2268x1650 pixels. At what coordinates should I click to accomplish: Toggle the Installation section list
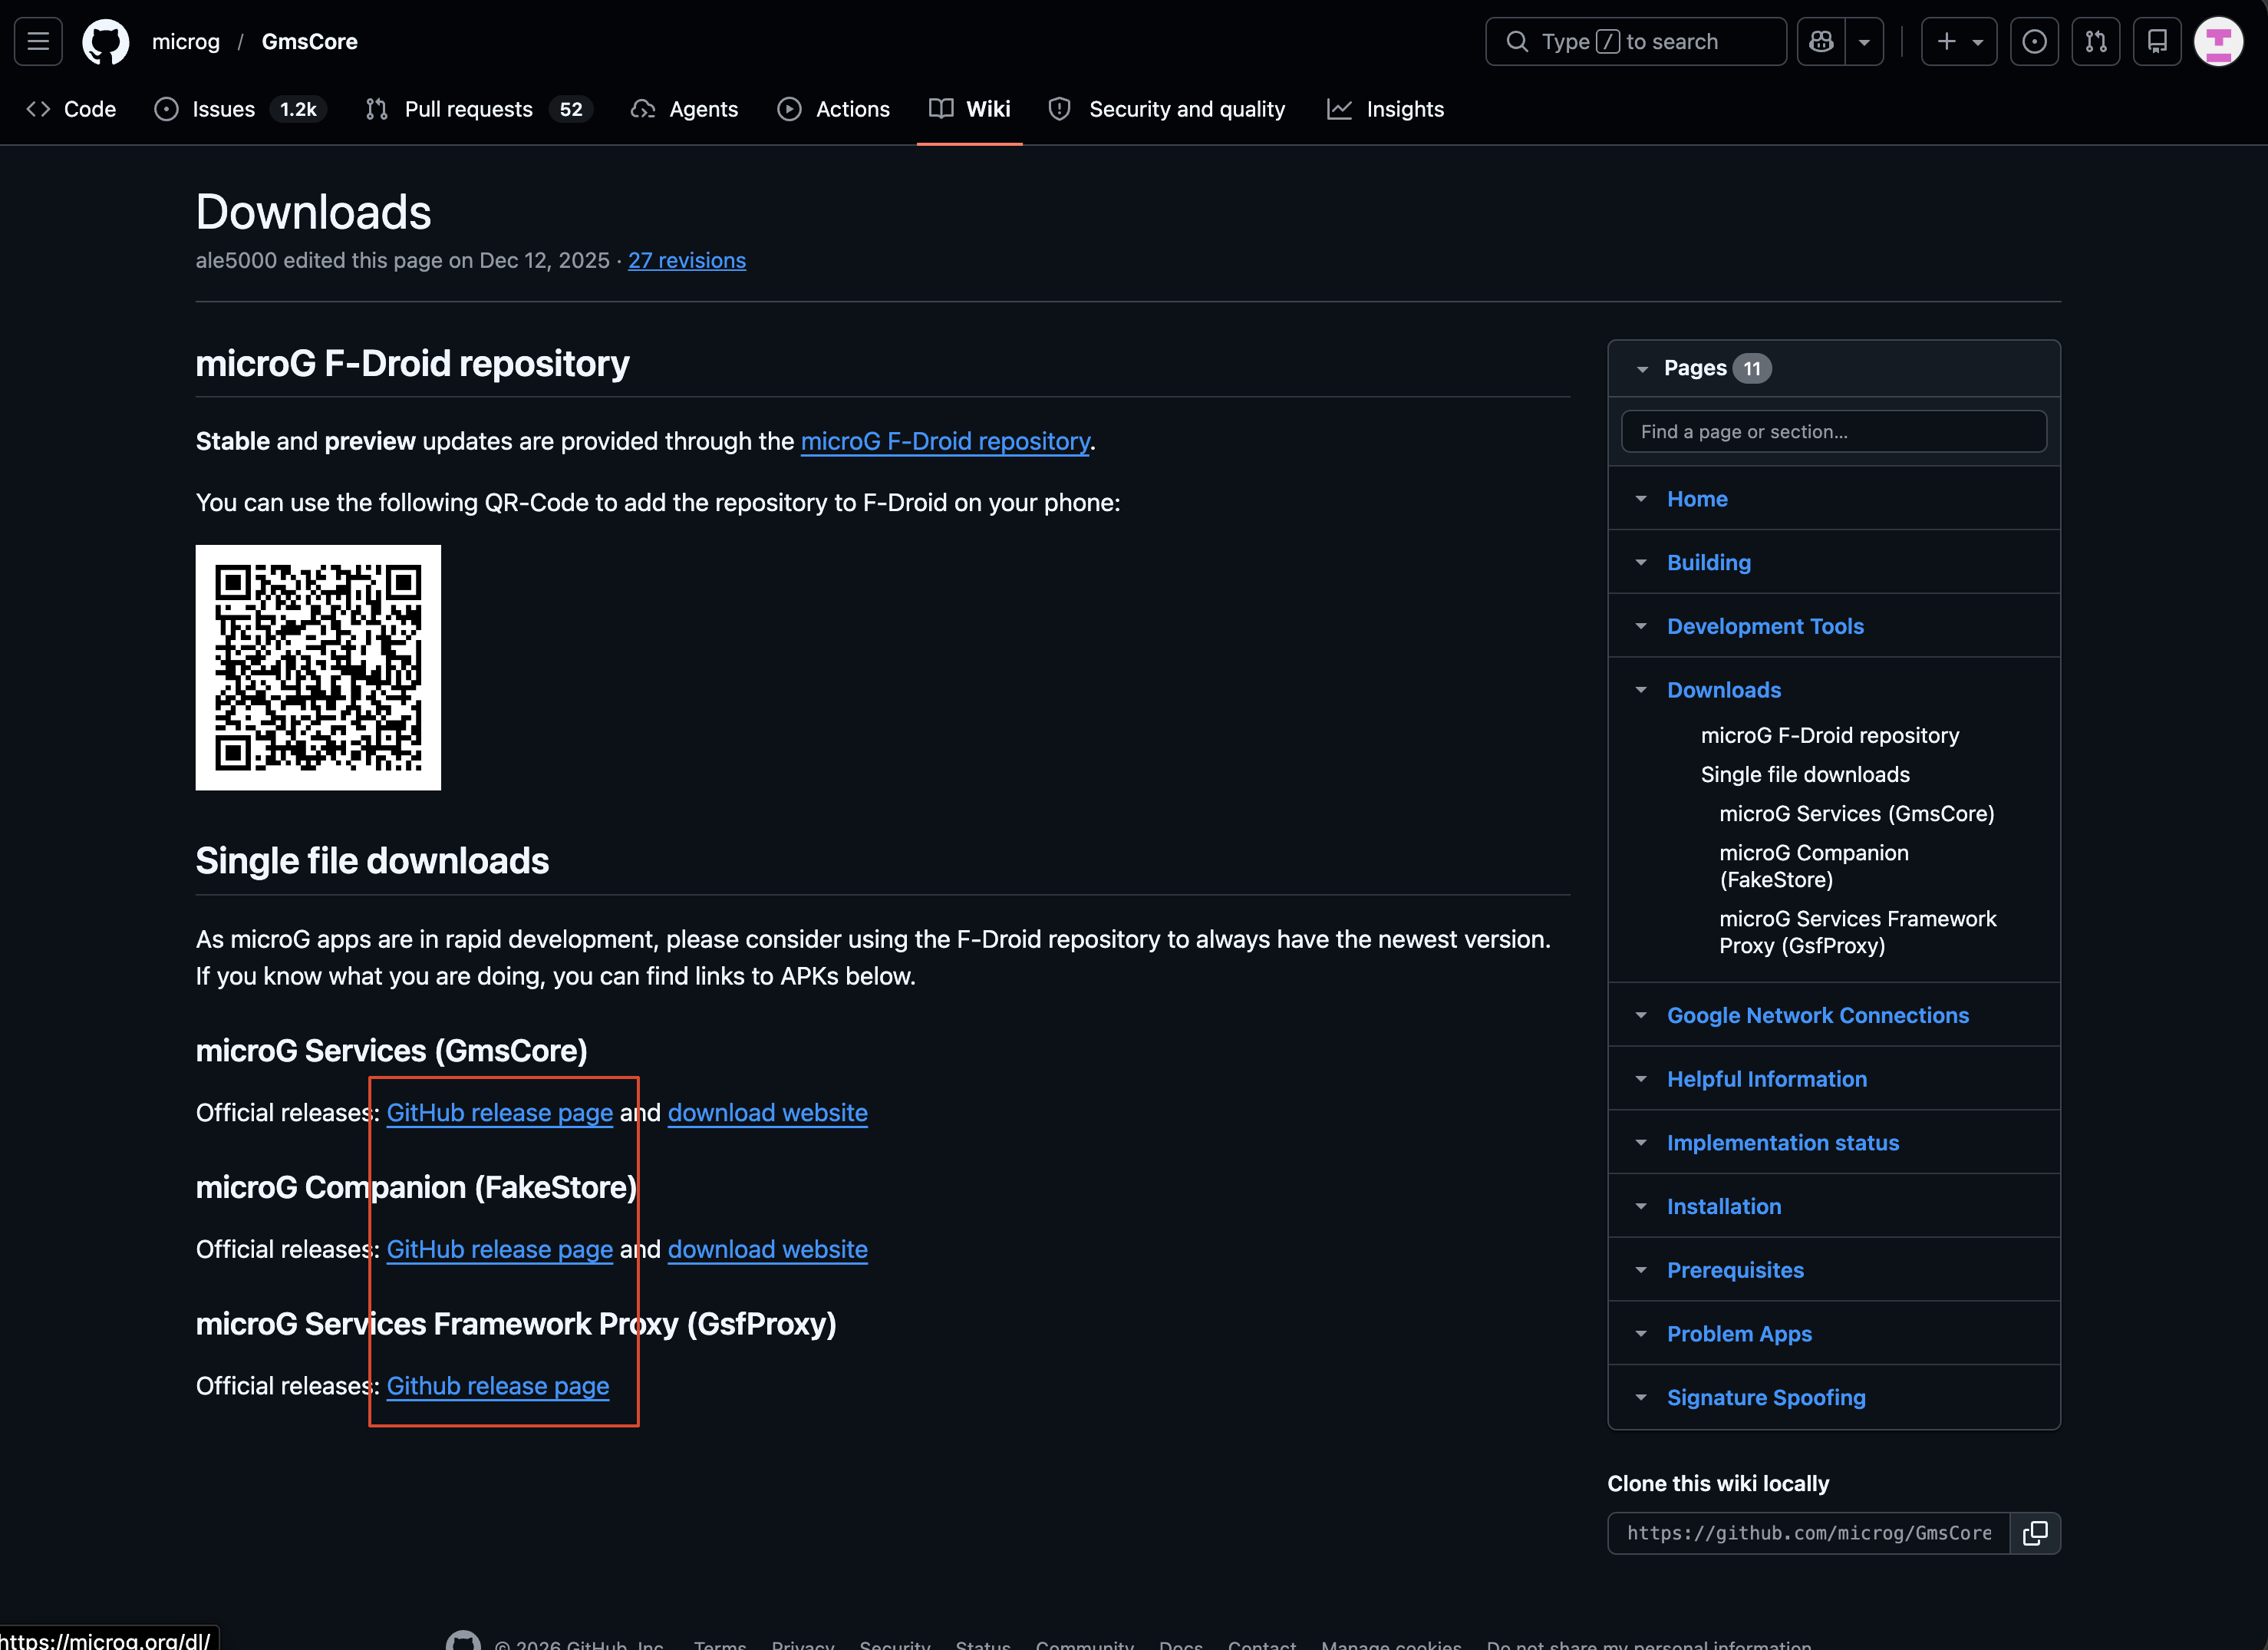click(1641, 1207)
